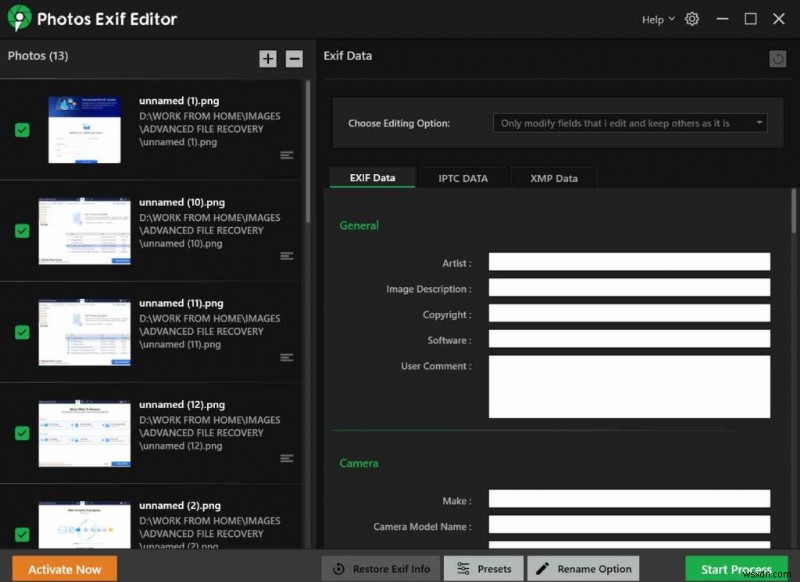The width and height of the screenshot is (800, 582).
Task: Expand the Help menu
Action: tap(656, 18)
